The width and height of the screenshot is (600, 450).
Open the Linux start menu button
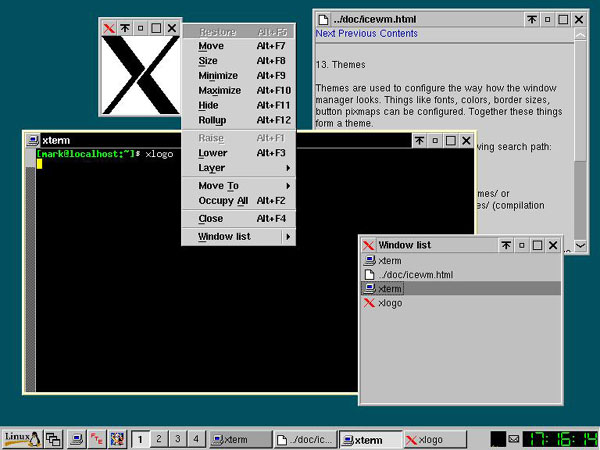22,439
